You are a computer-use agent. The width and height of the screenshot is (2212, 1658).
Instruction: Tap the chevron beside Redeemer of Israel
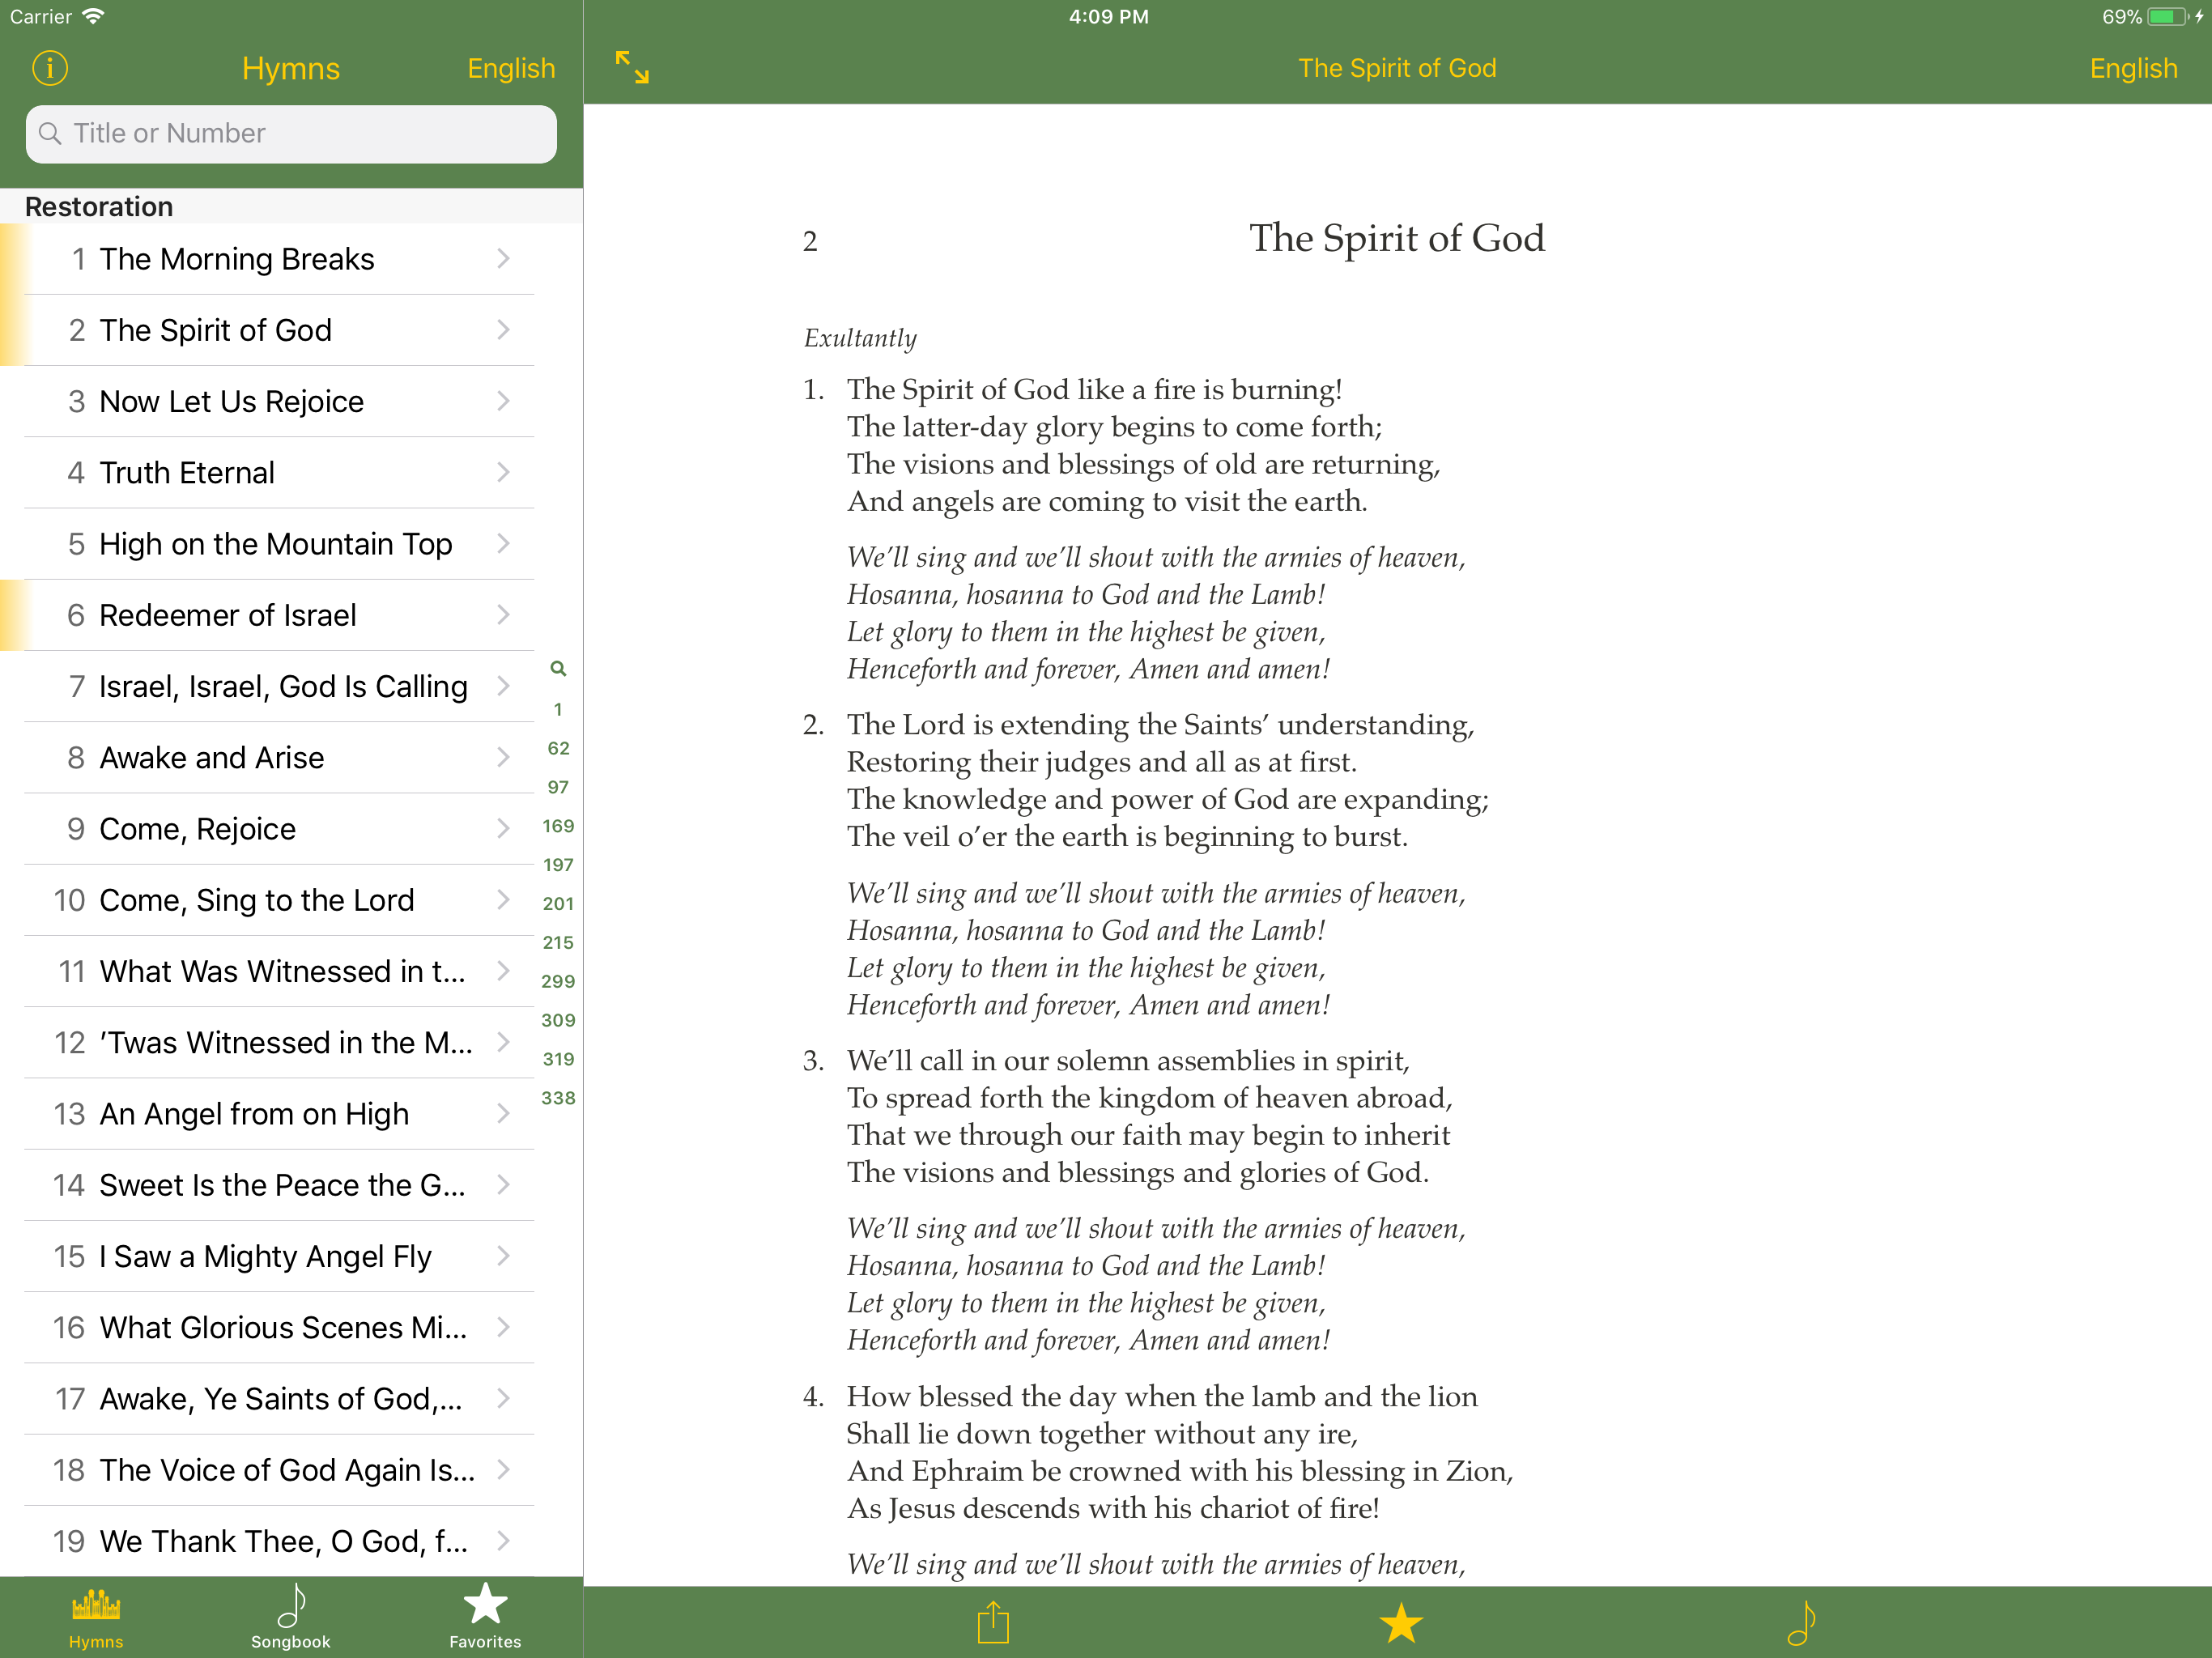(x=503, y=615)
